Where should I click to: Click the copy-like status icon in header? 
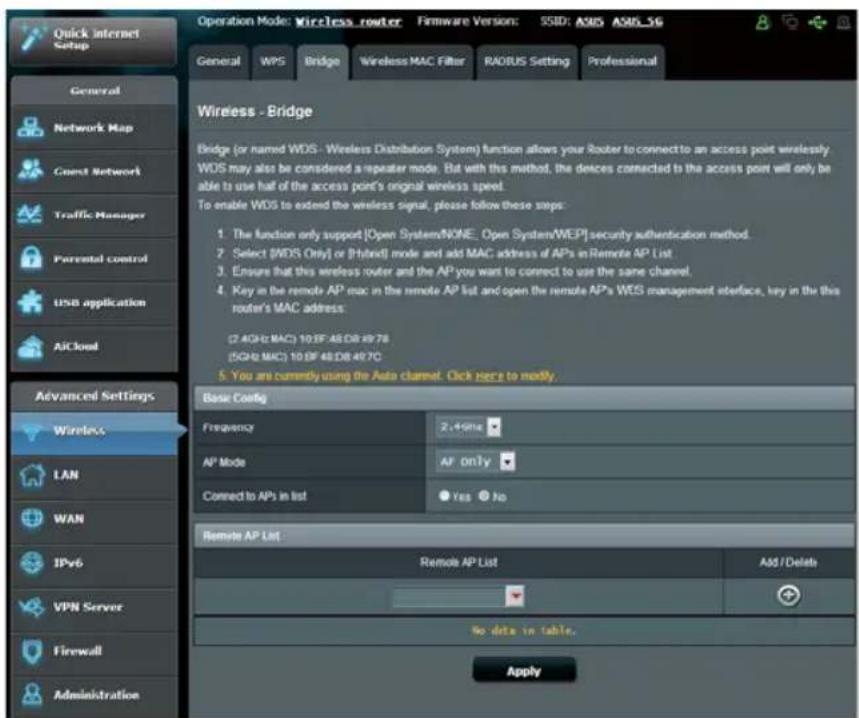[x=789, y=22]
